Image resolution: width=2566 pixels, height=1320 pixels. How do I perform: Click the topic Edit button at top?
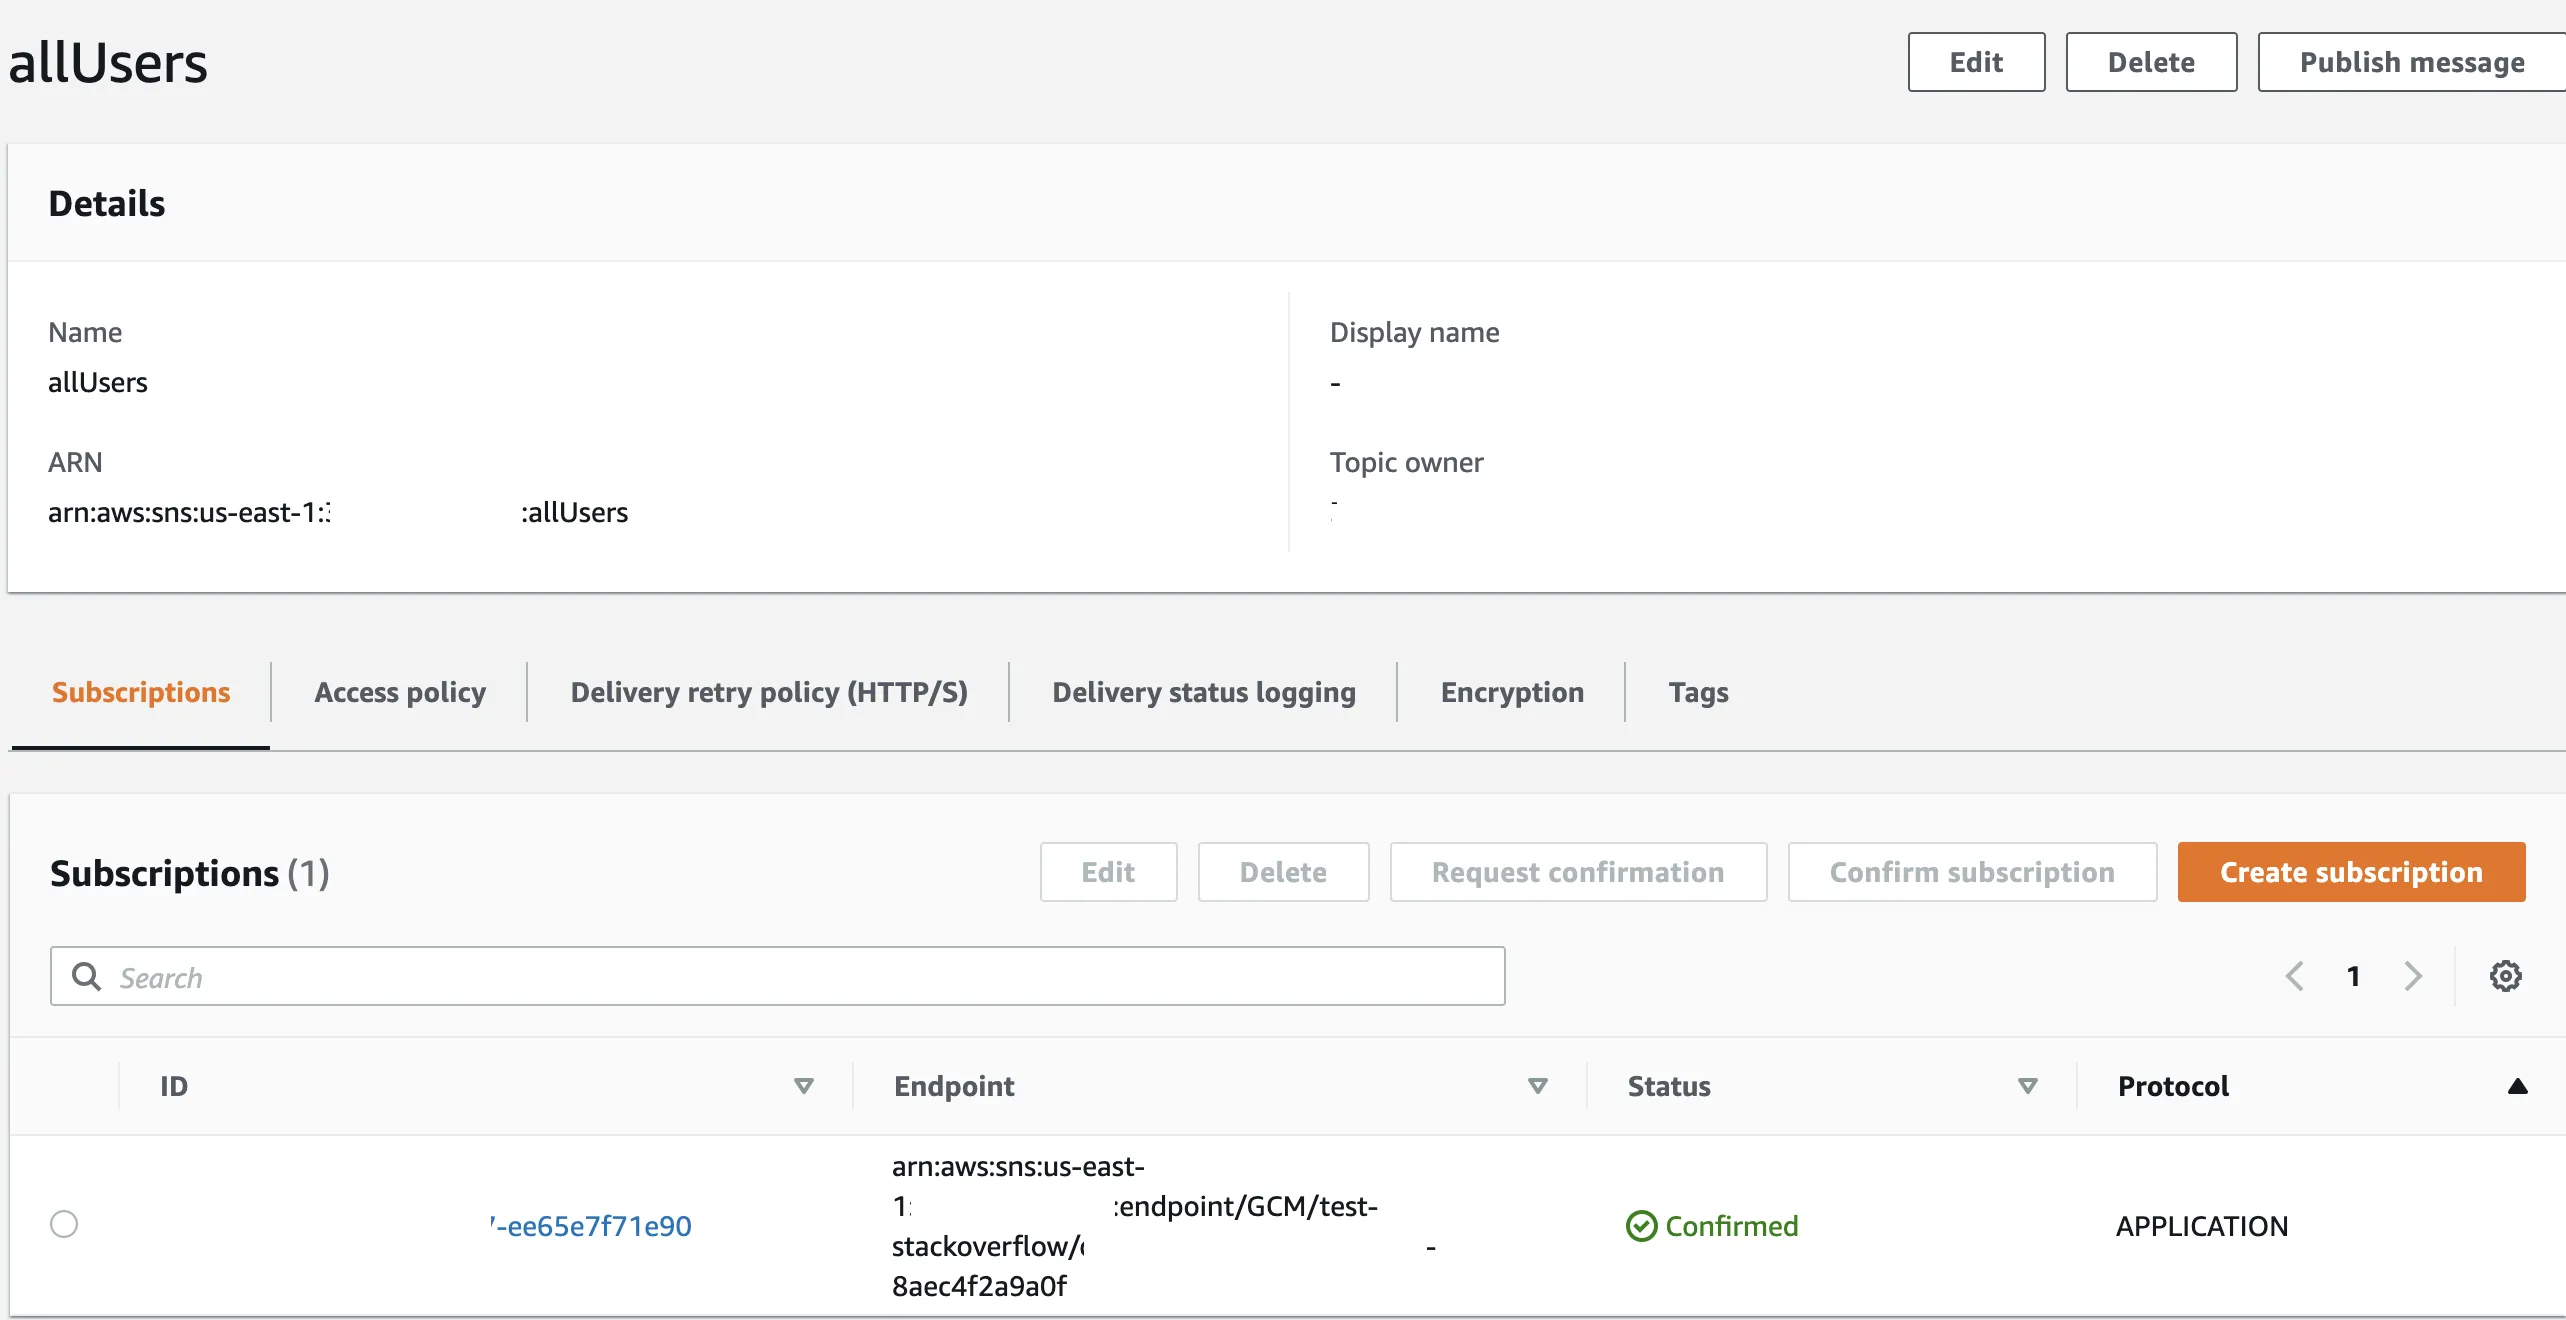coord(1976,62)
